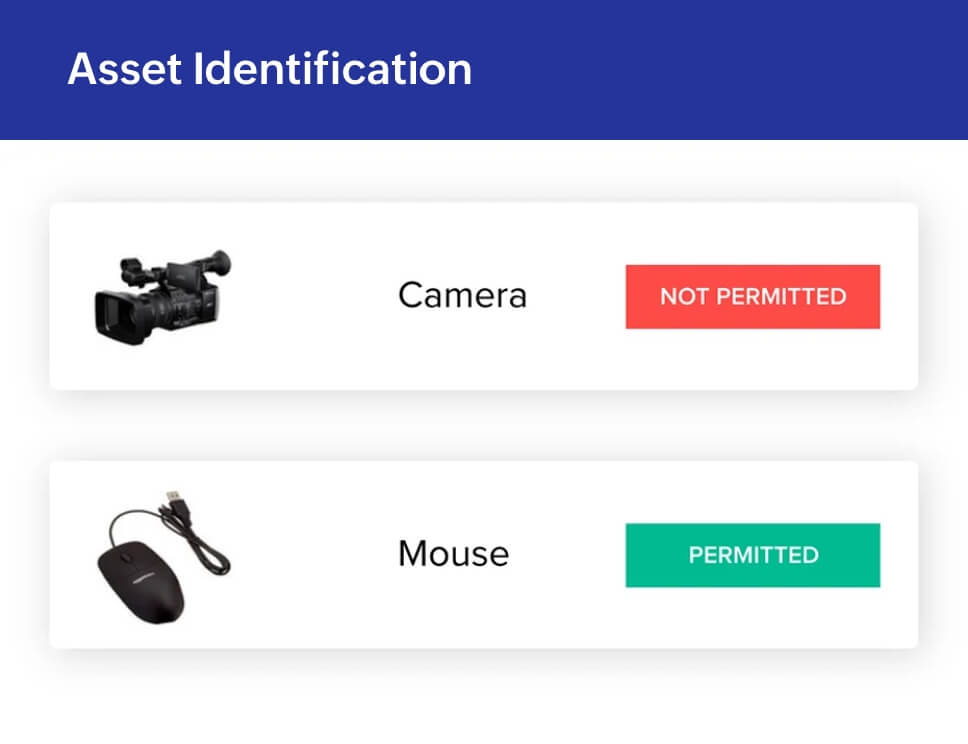Click the camcorder's front lens hood
The image size is (968, 744).
pyautogui.click(x=114, y=316)
